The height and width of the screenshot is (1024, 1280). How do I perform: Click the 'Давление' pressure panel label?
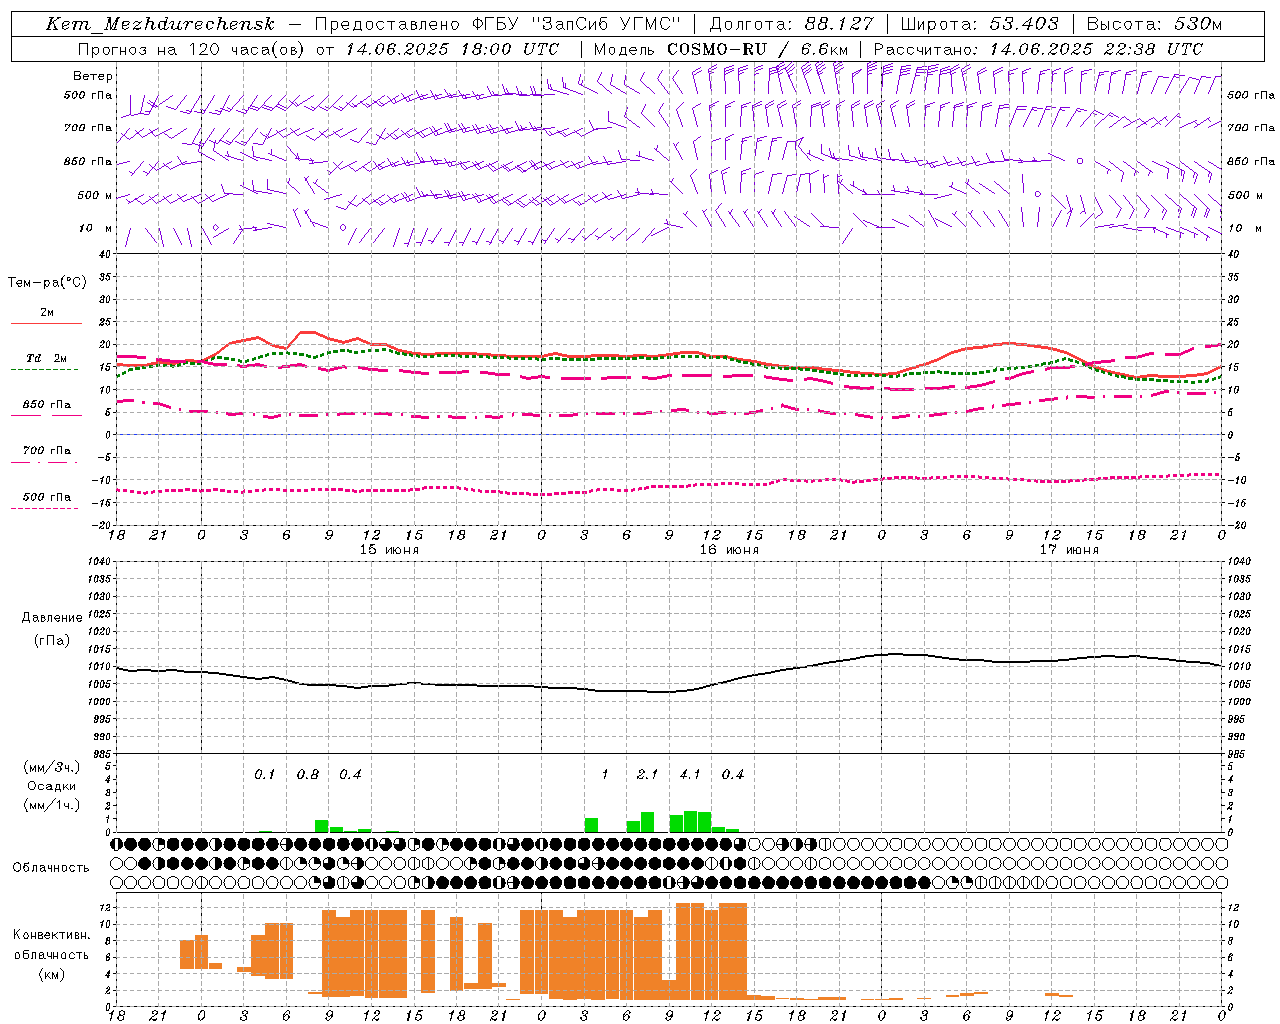52,618
